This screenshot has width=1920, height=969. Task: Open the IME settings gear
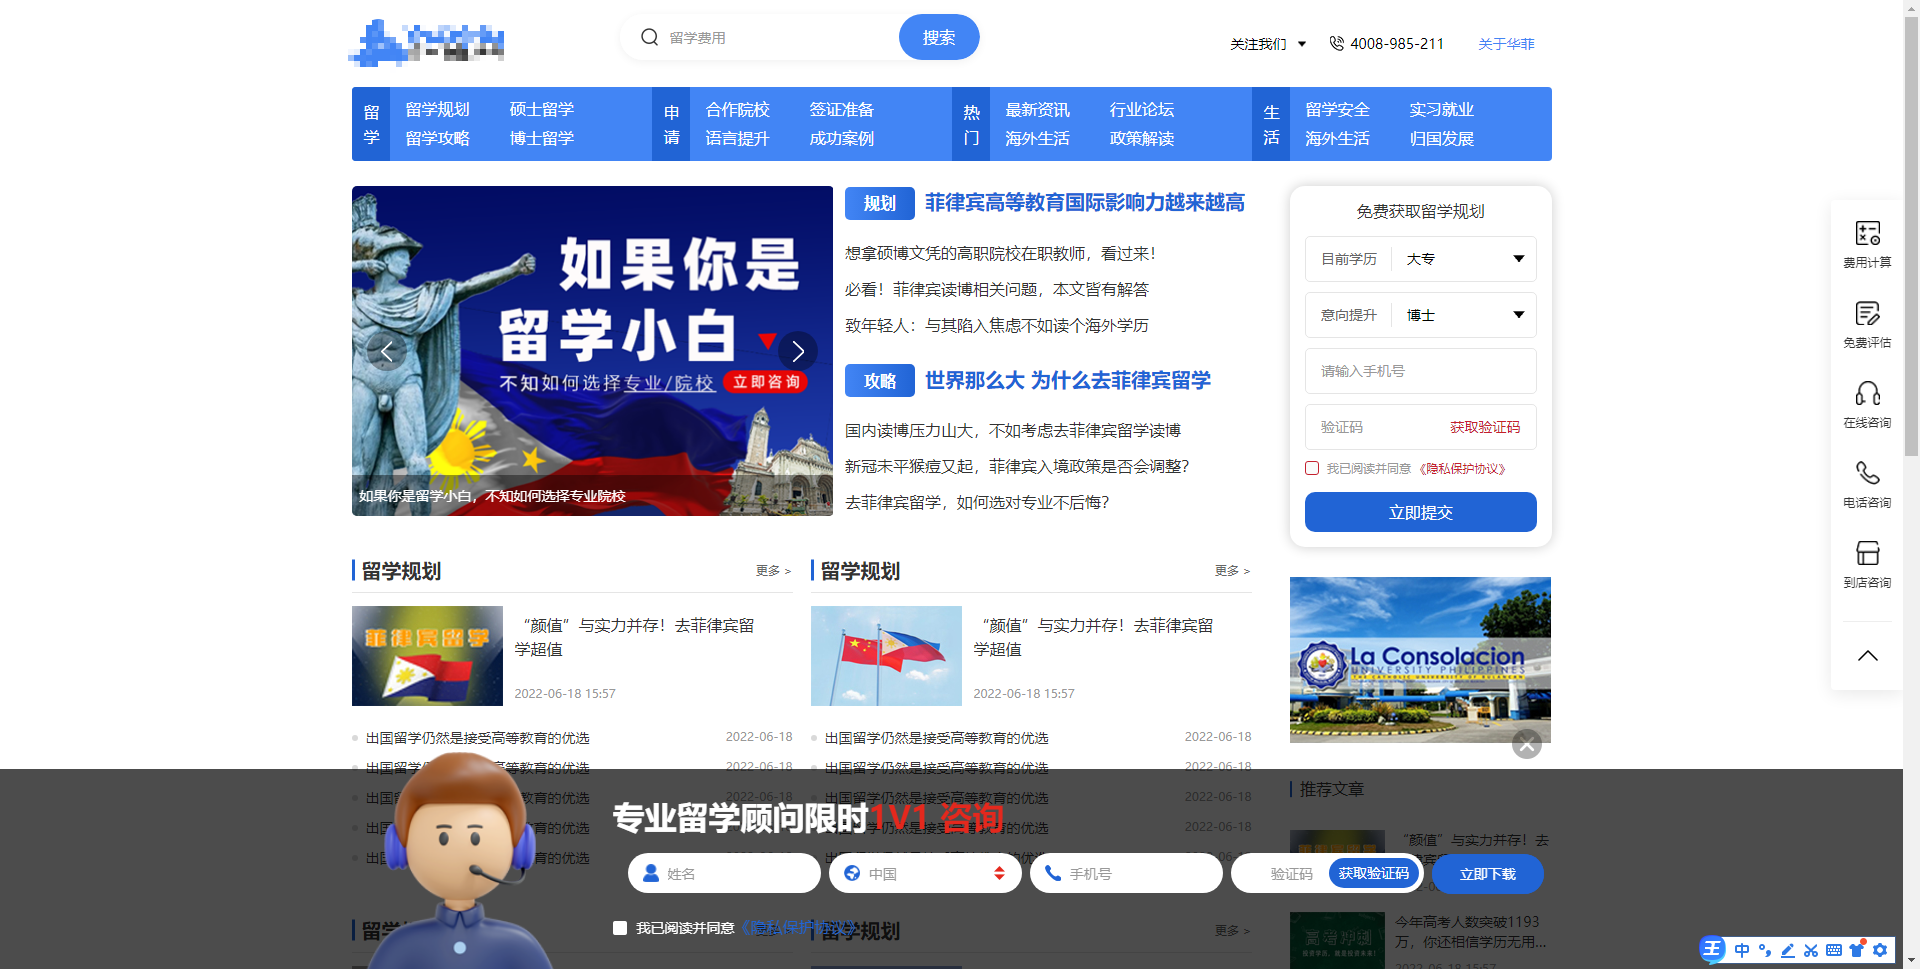click(1880, 950)
